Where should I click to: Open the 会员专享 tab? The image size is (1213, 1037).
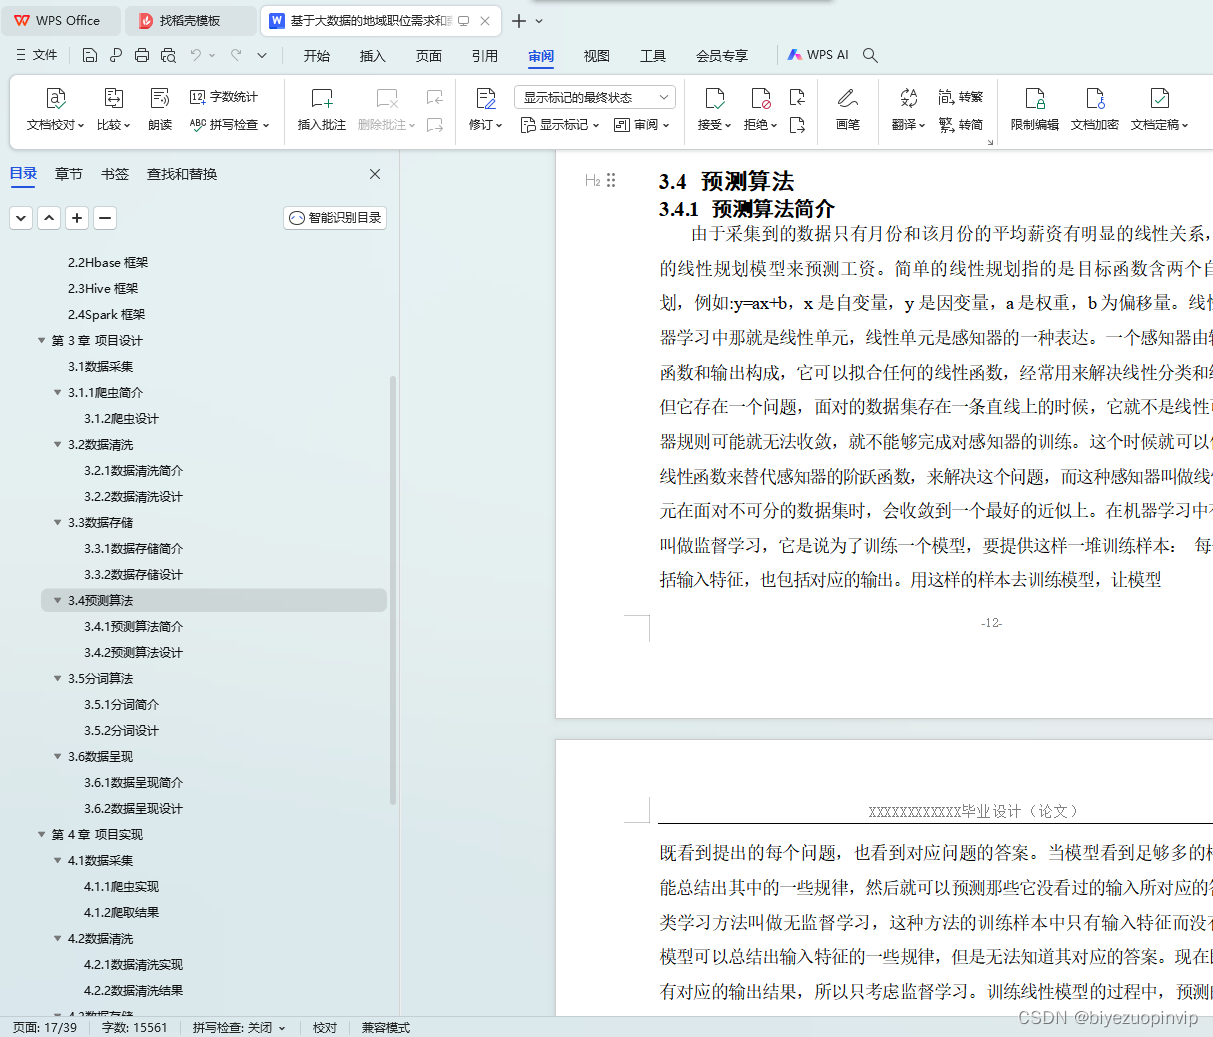coord(722,56)
